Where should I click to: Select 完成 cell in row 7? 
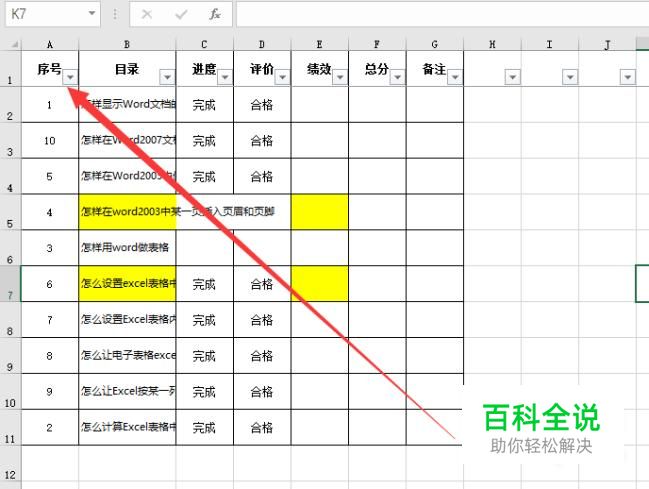click(x=204, y=284)
